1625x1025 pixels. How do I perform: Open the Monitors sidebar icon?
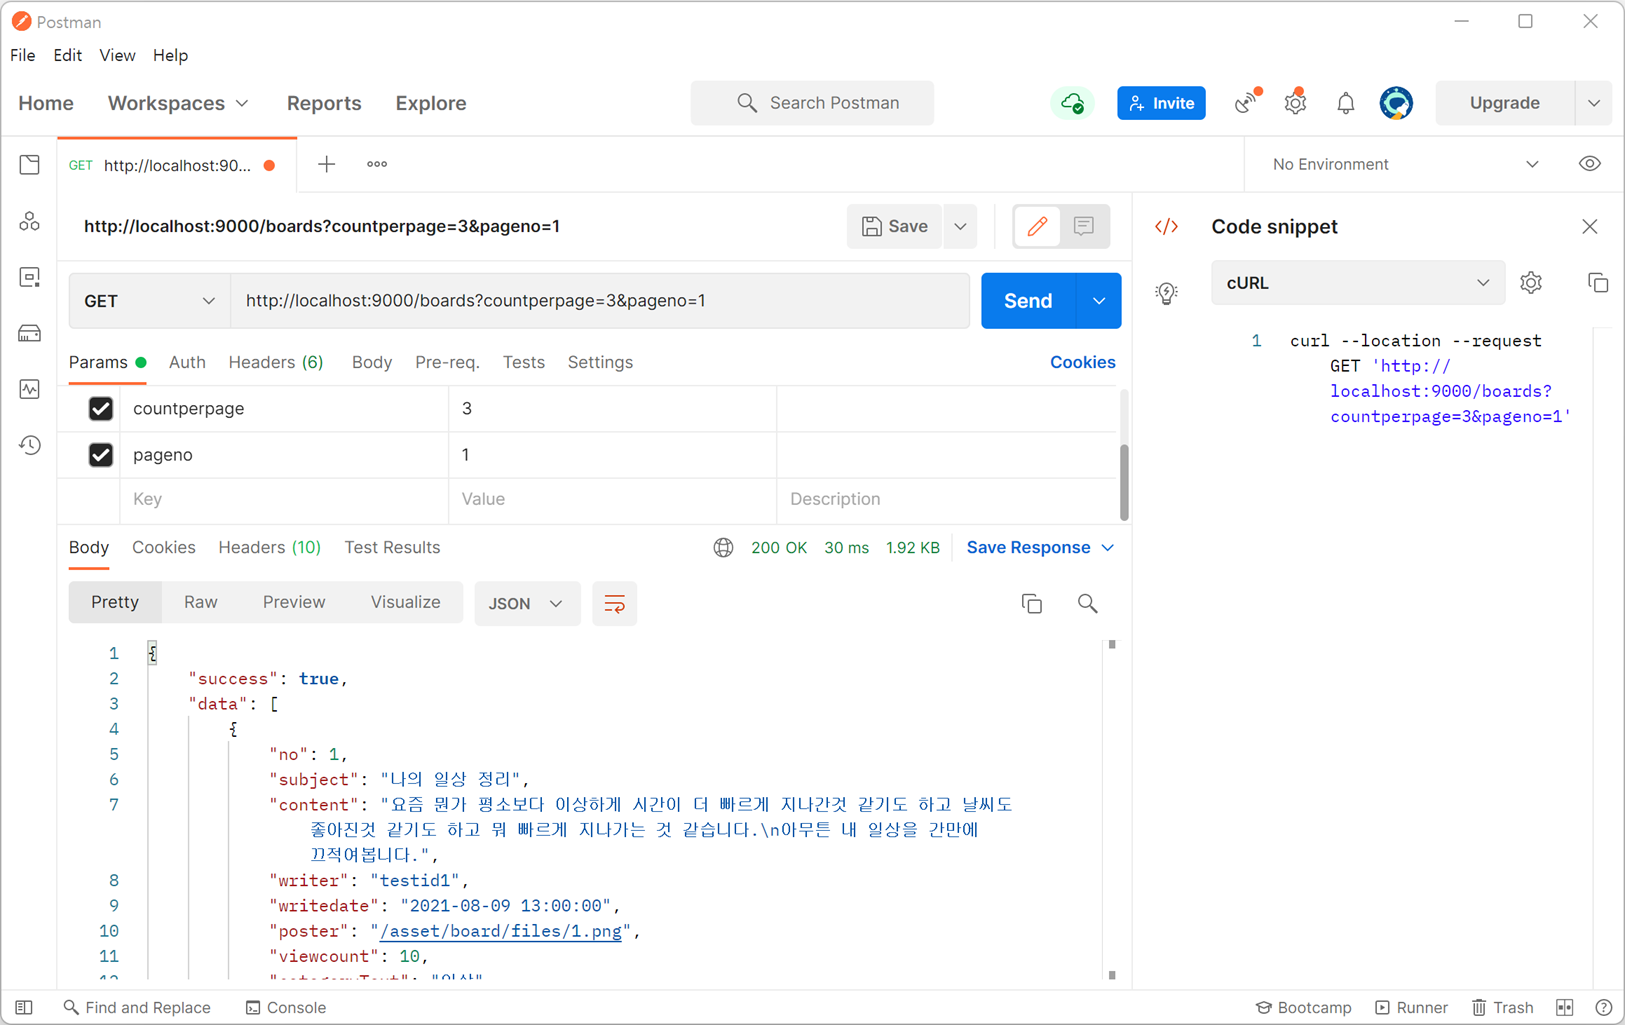coord(30,389)
